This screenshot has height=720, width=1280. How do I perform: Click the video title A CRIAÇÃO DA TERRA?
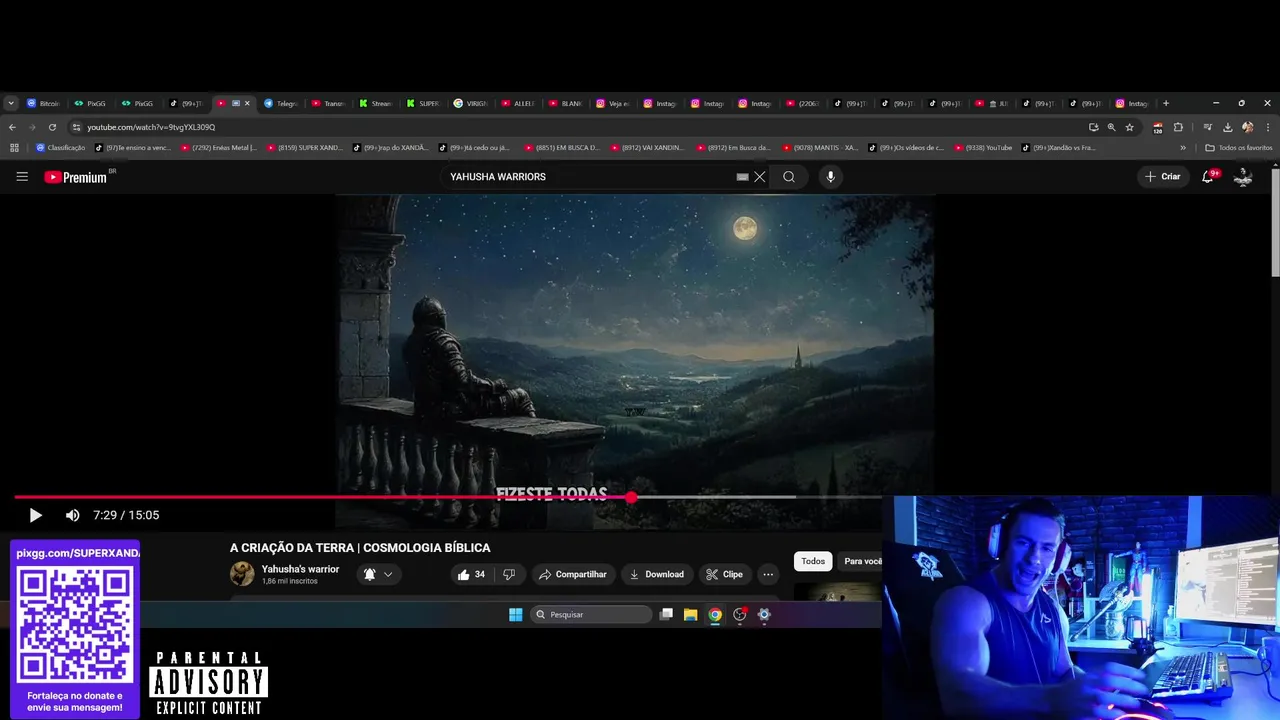pyautogui.click(x=360, y=548)
